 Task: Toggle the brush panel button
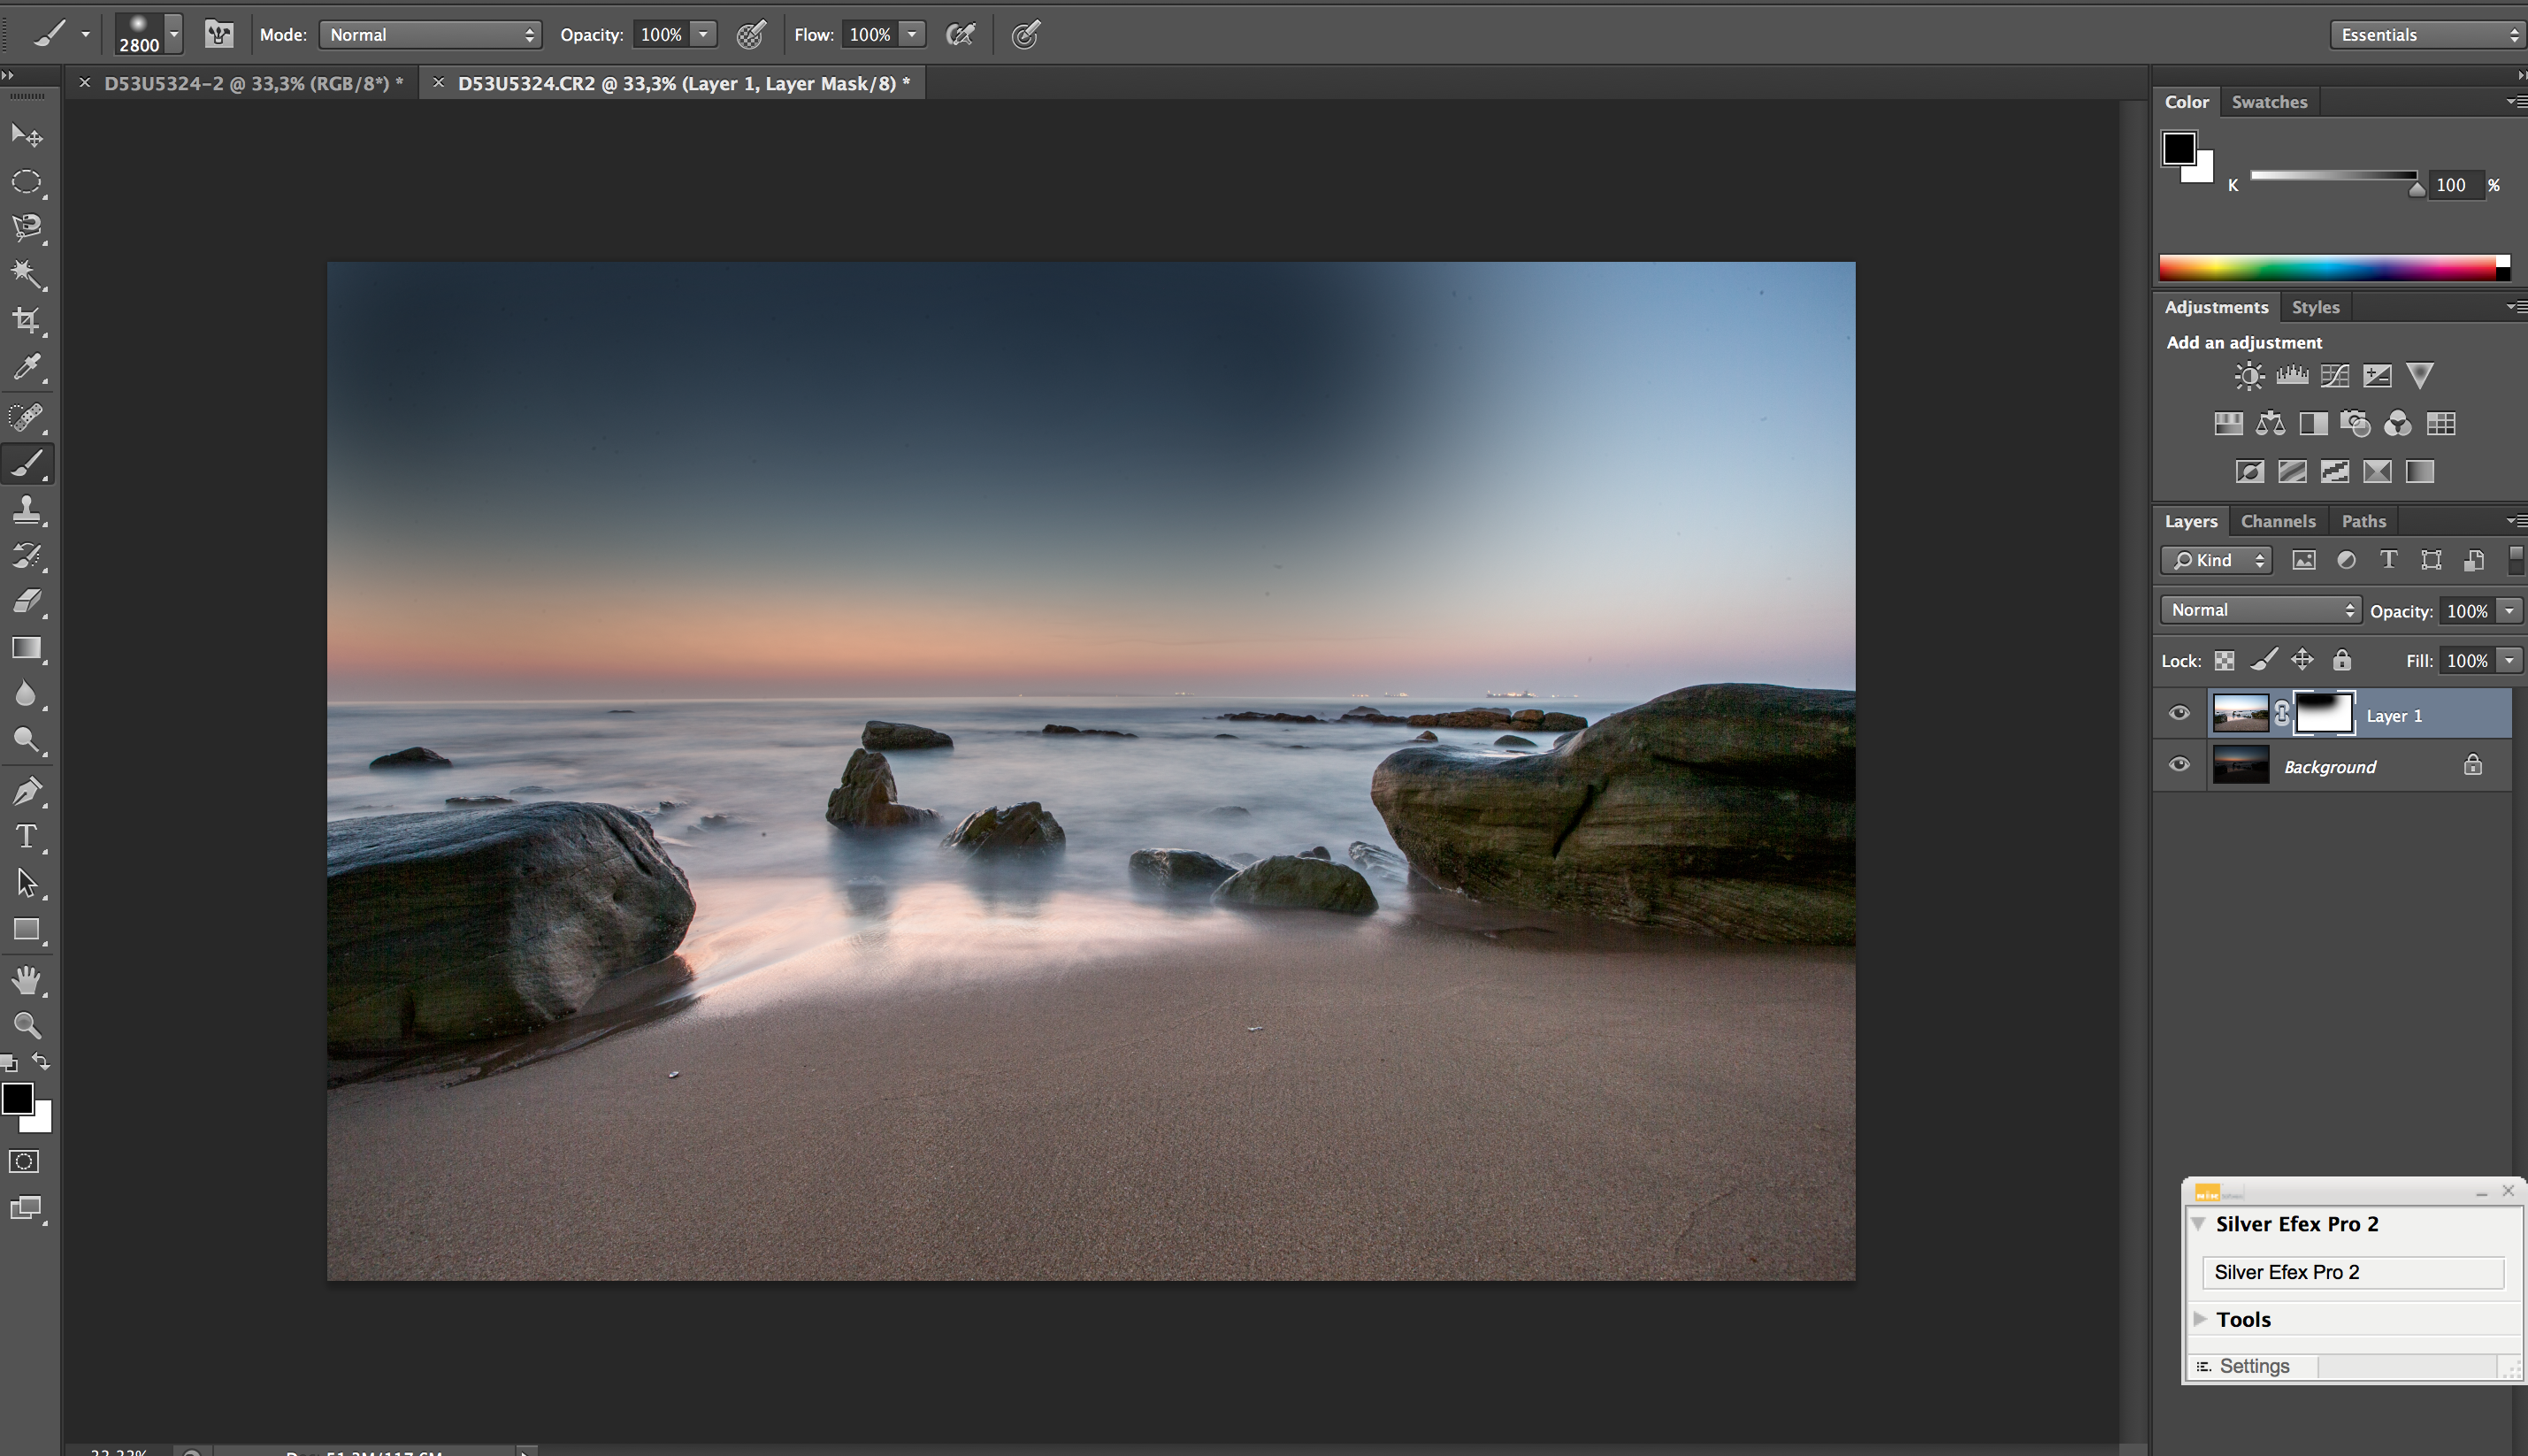(219, 35)
